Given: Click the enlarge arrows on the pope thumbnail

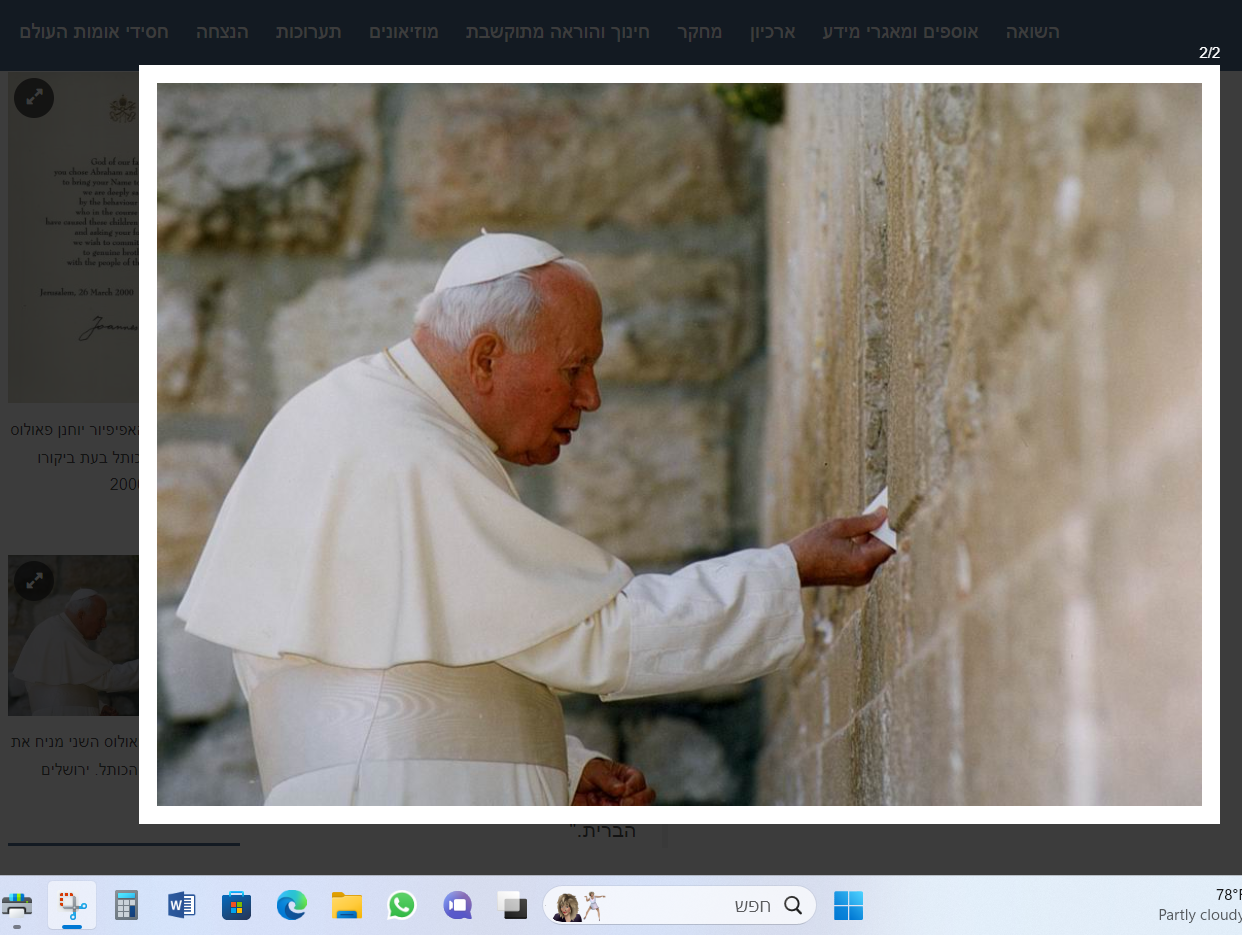Looking at the screenshot, I should [x=35, y=581].
